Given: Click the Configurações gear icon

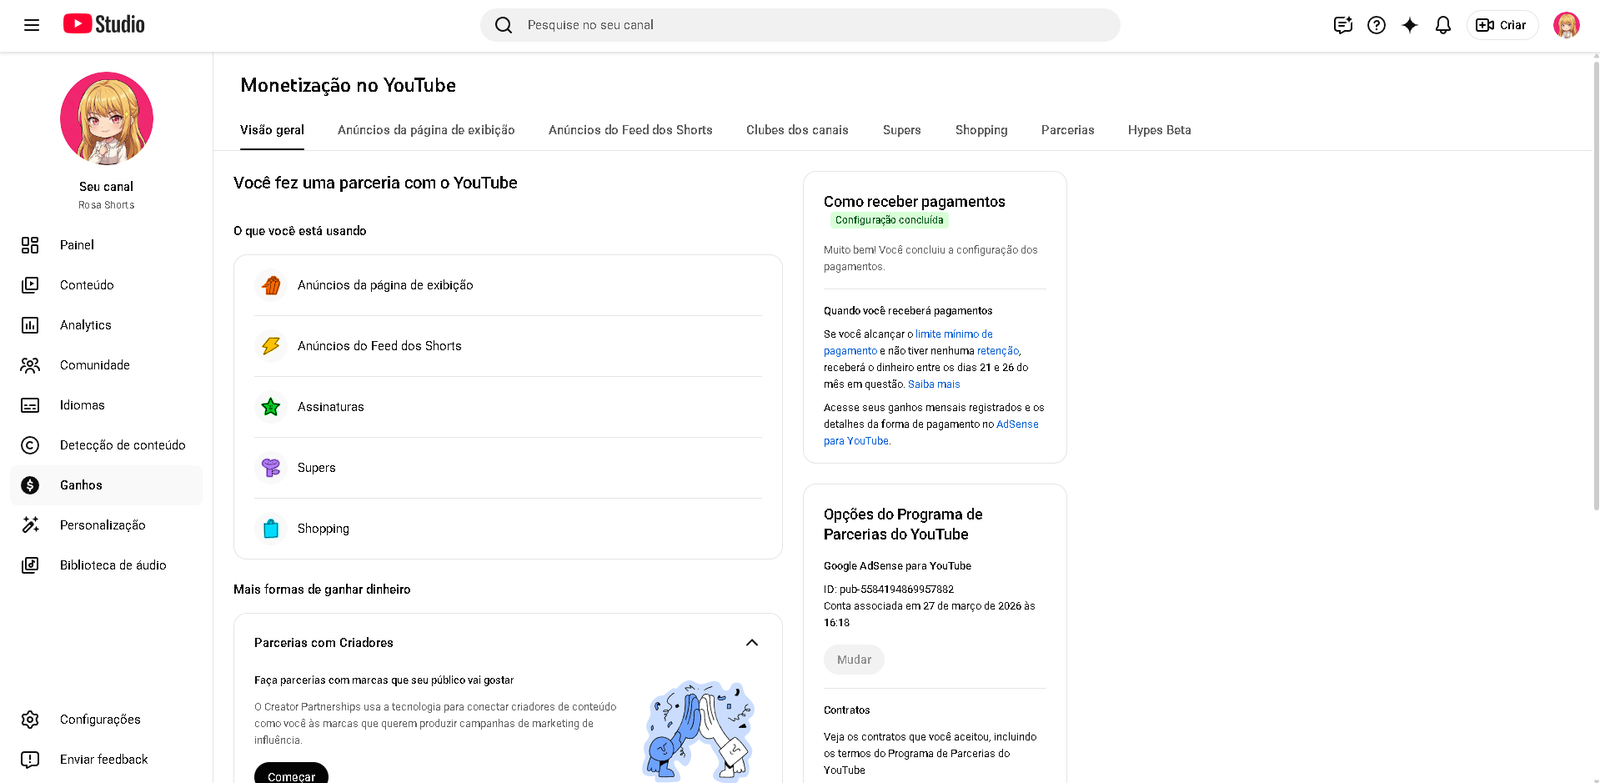Looking at the screenshot, I should [x=30, y=719].
